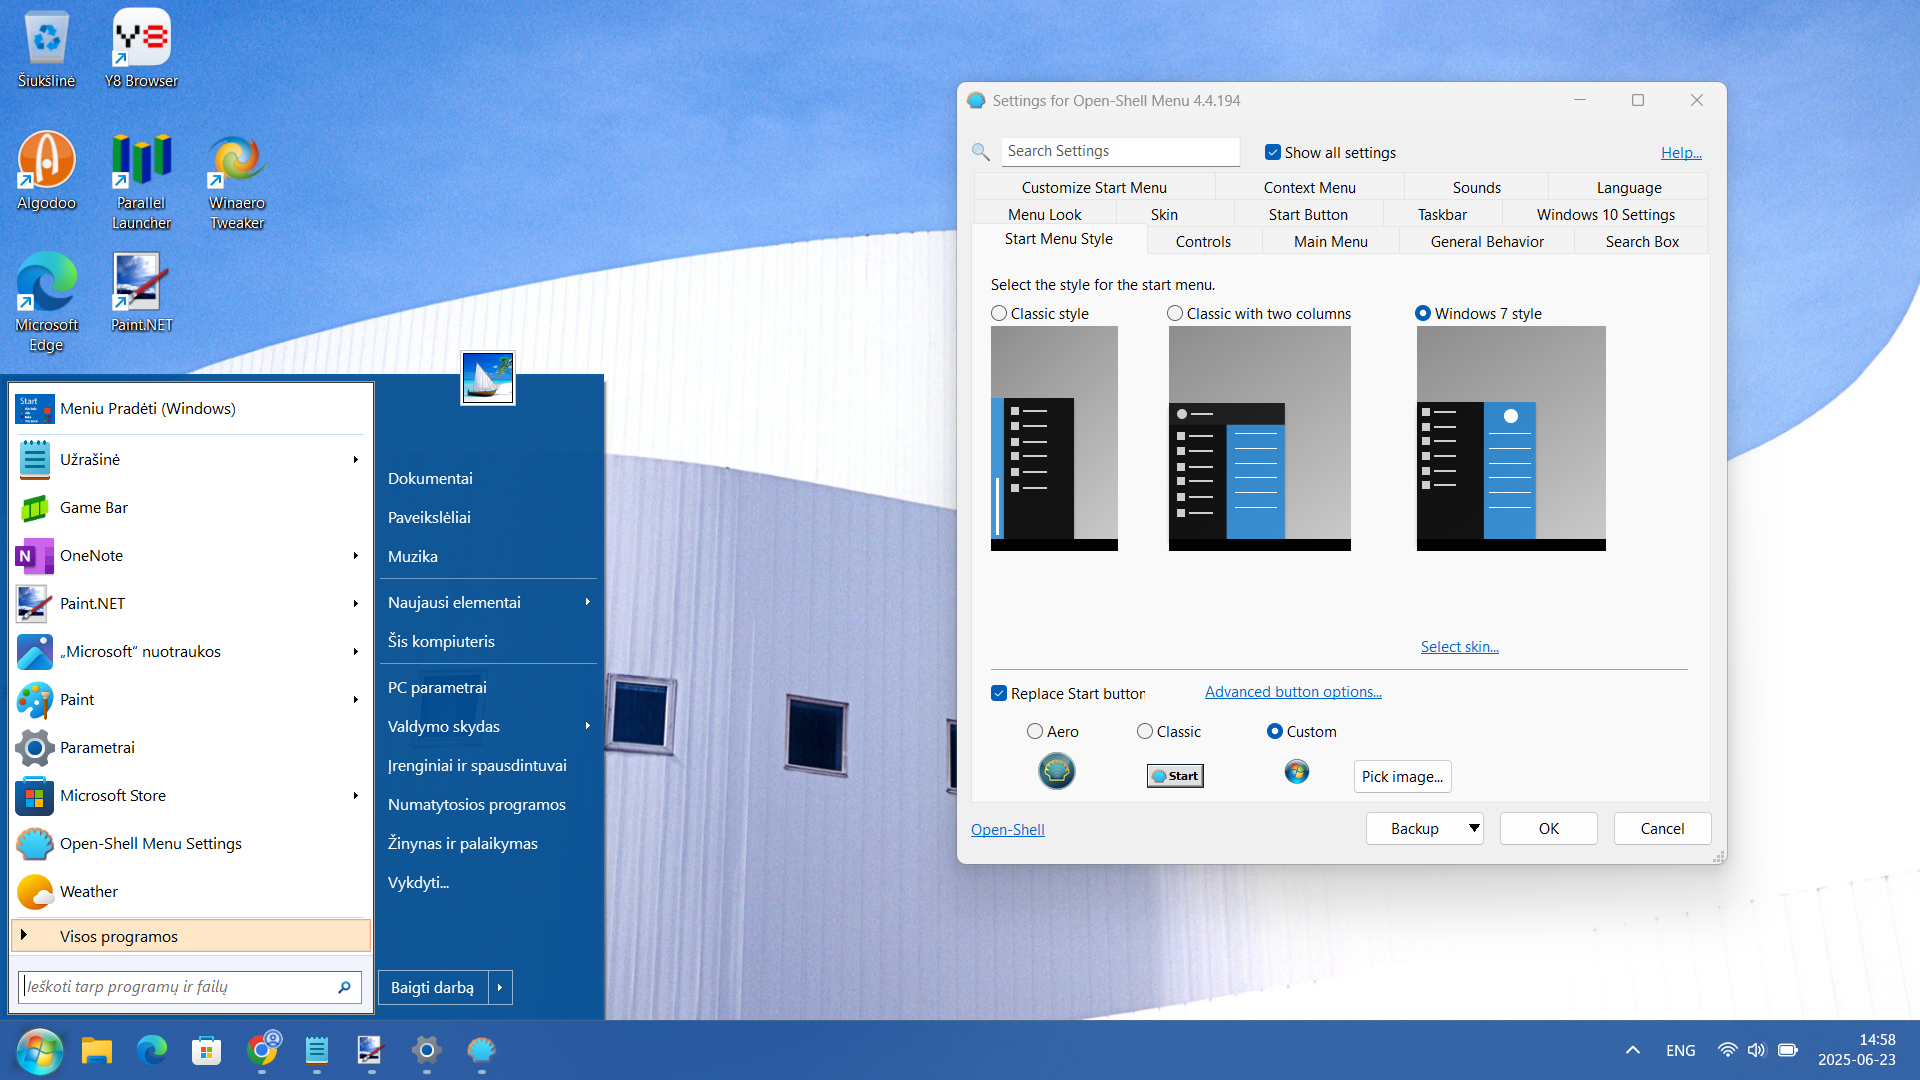Click the sailboat user picture
This screenshot has width=1920, height=1080.
pos(487,379)
